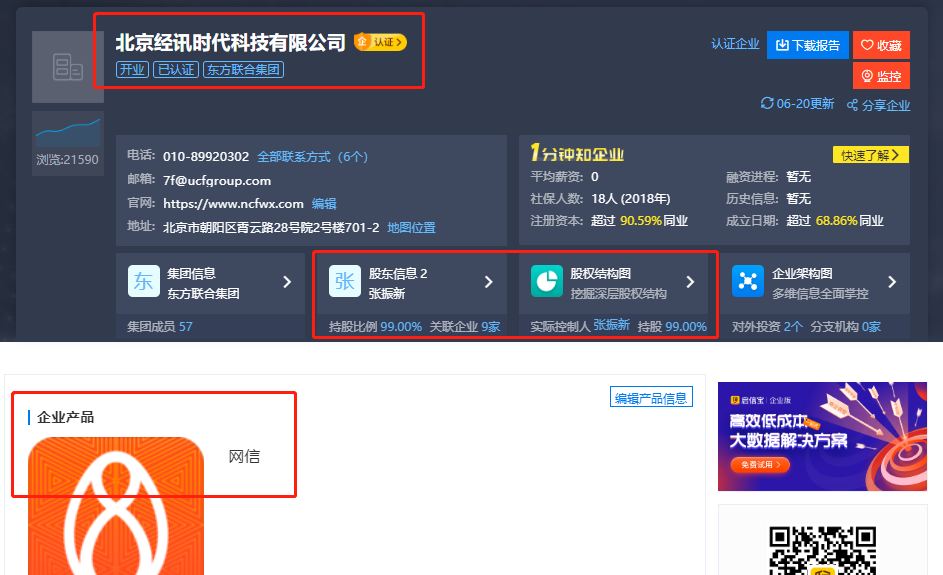Screen dimensions: 943x575
Task: Open the 高效低成本大数据解决方案 ad banner
Action: point(822,436)
